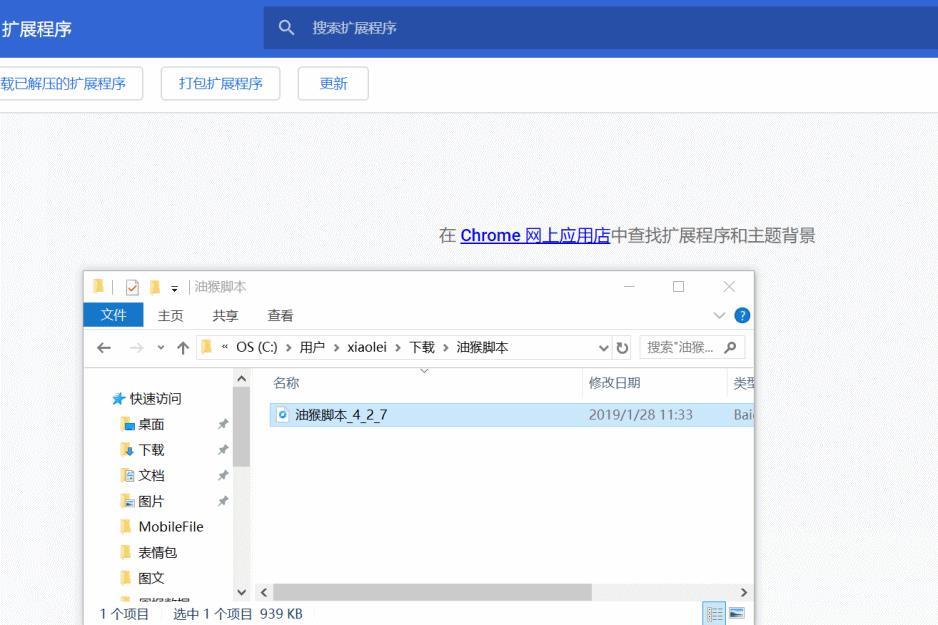Sort by the 修改日期 column header
Screen dimensions: 938x625
pyautogui.click(x=614, y=383)
